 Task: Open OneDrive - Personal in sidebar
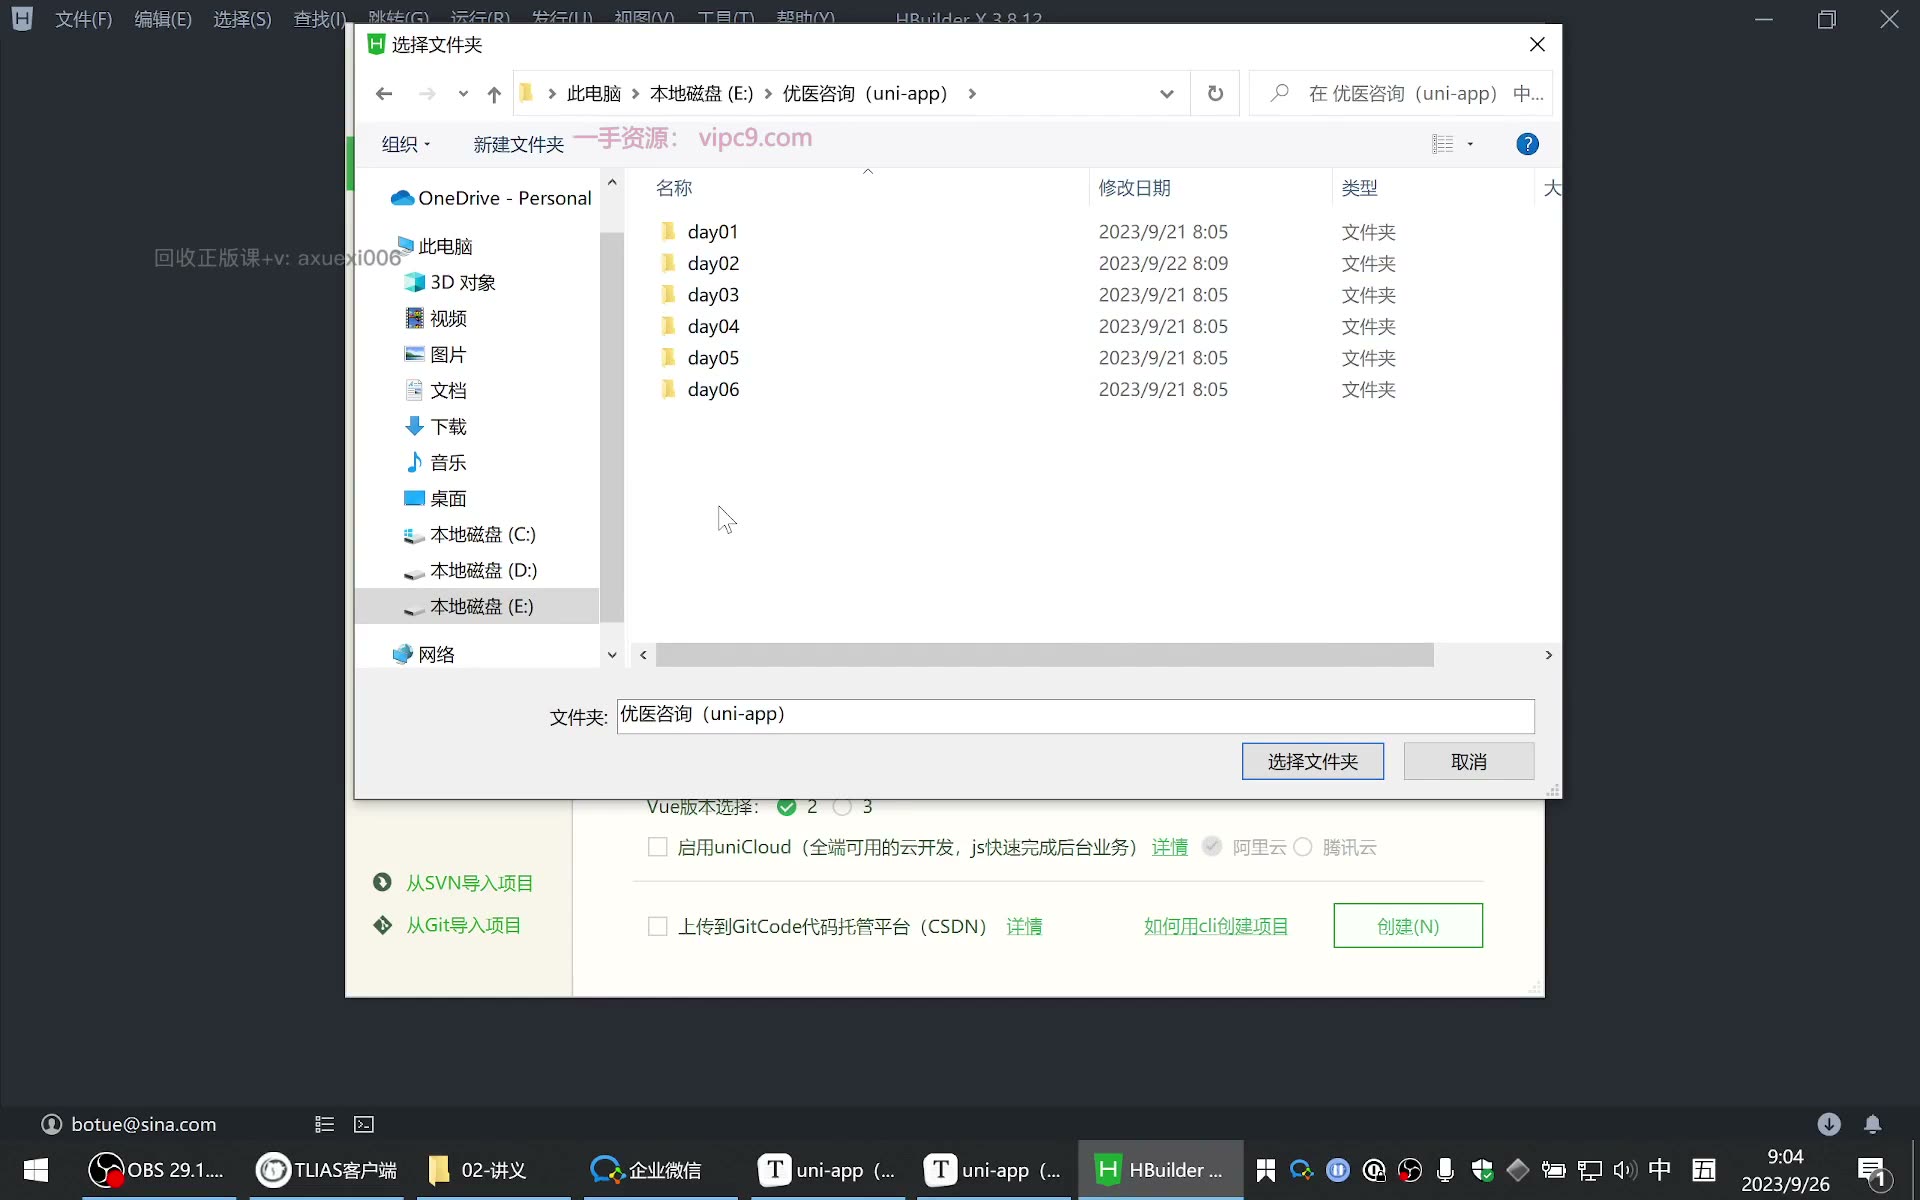[x=491, y=198]
